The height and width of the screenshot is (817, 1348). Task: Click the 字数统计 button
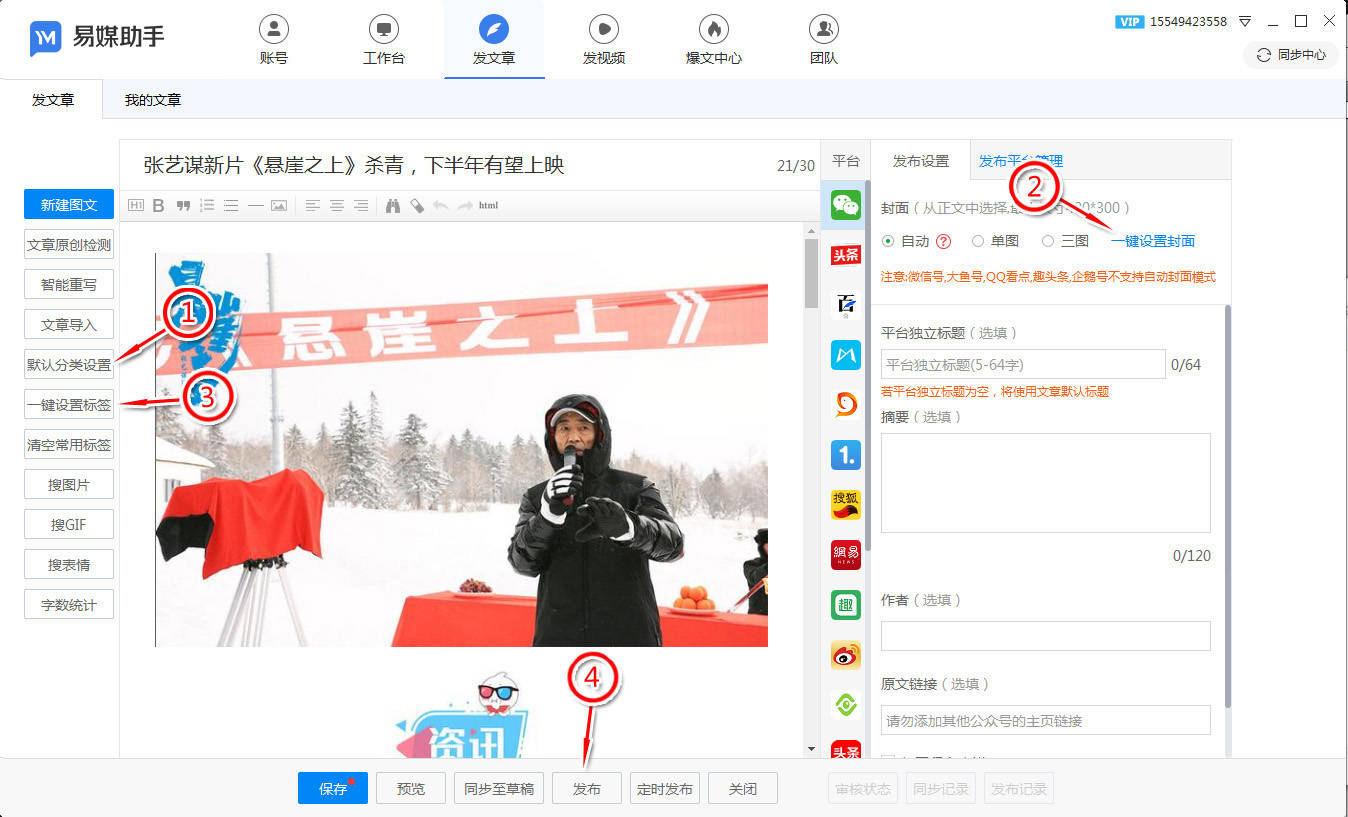[69, 605]
